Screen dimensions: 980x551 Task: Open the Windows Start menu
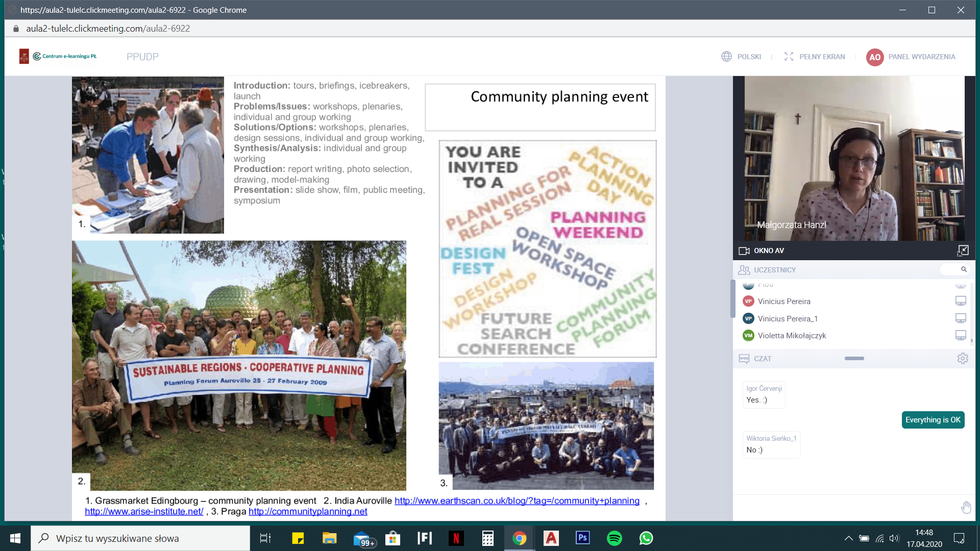pyautogui.click(x=15, y=539)
